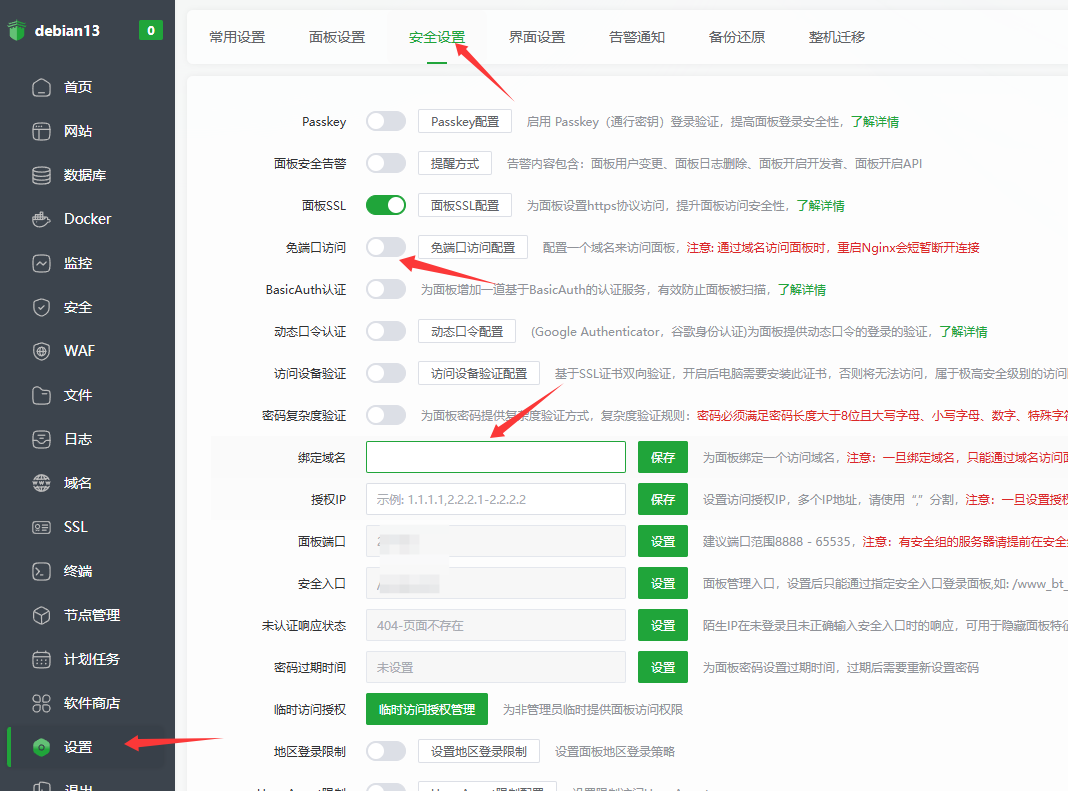Switch to the 界面设置 tab

pos(537,36)
